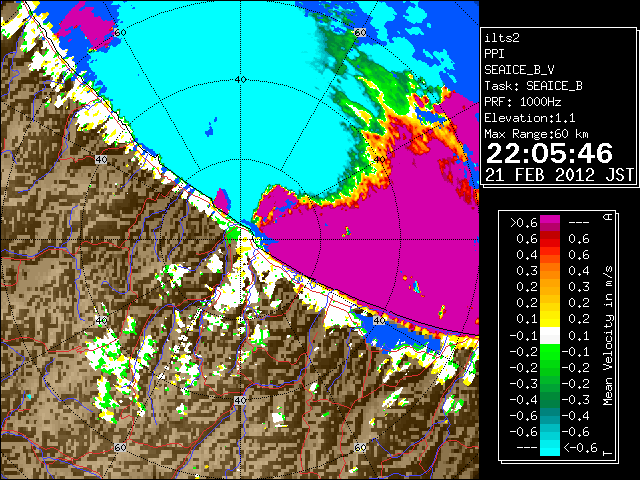Click the 40 km ring label north of radar
640x480 pixels.
(240, 79)
